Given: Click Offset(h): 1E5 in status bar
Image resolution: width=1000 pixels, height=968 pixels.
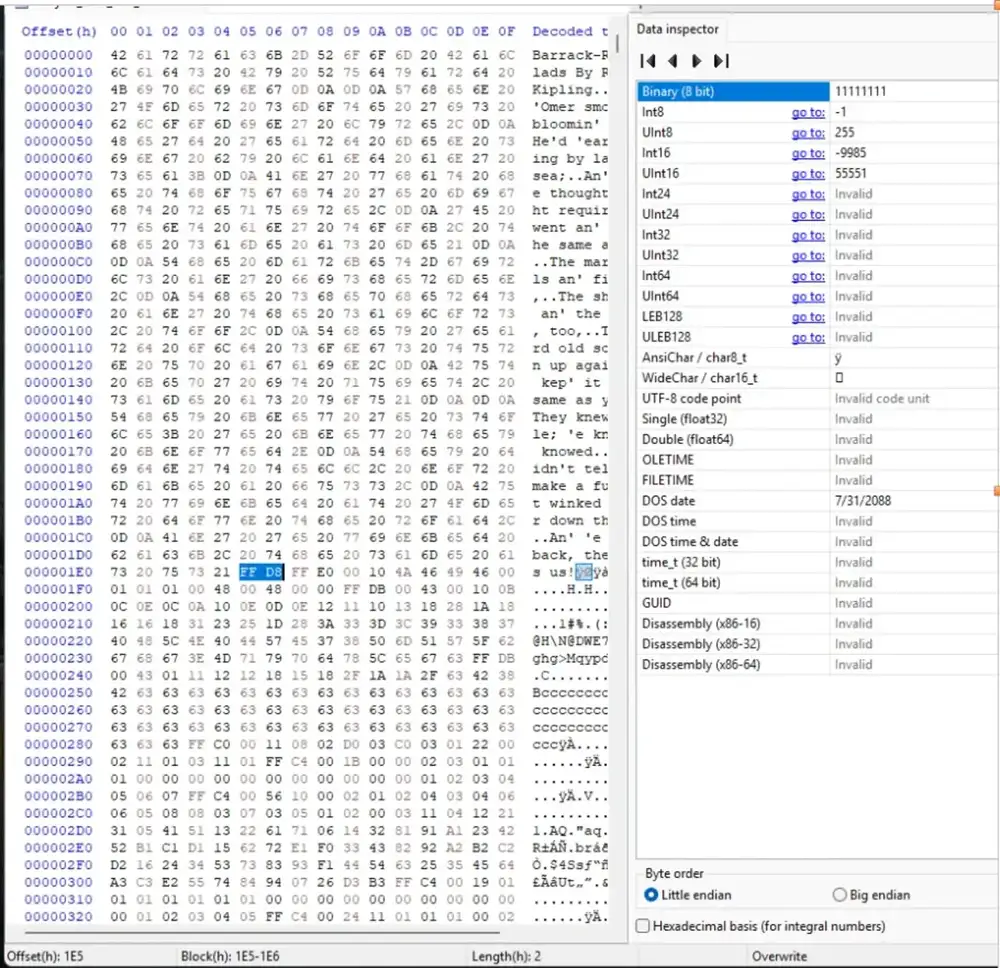Looking at the screenshot, I should [45, 956].
